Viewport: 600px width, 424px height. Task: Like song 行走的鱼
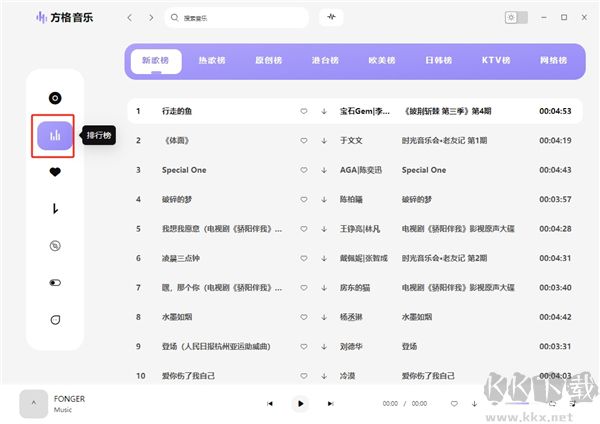[304, 111]
